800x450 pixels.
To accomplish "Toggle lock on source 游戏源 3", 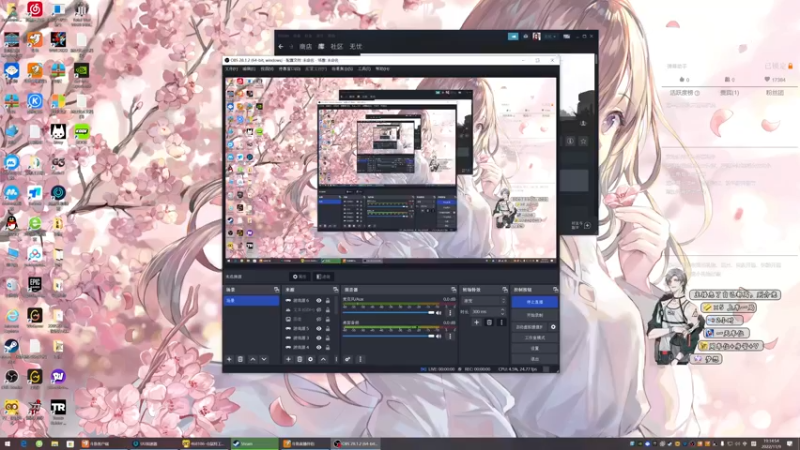I will point(328,338).
